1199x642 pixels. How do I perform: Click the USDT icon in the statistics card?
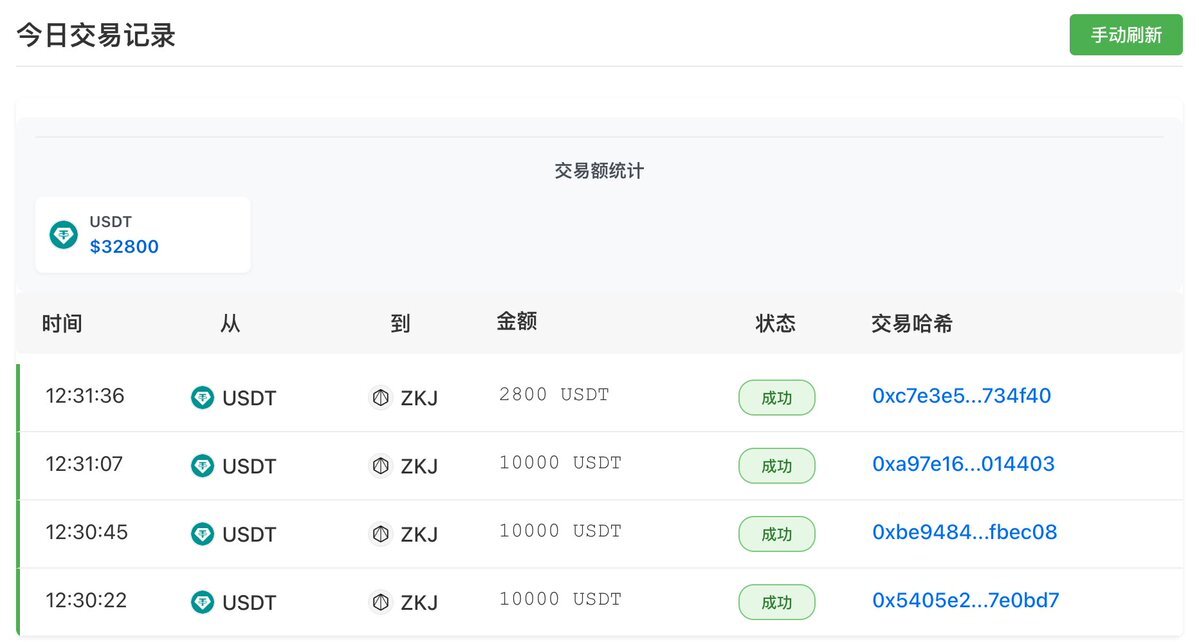[x=63, y=235]
